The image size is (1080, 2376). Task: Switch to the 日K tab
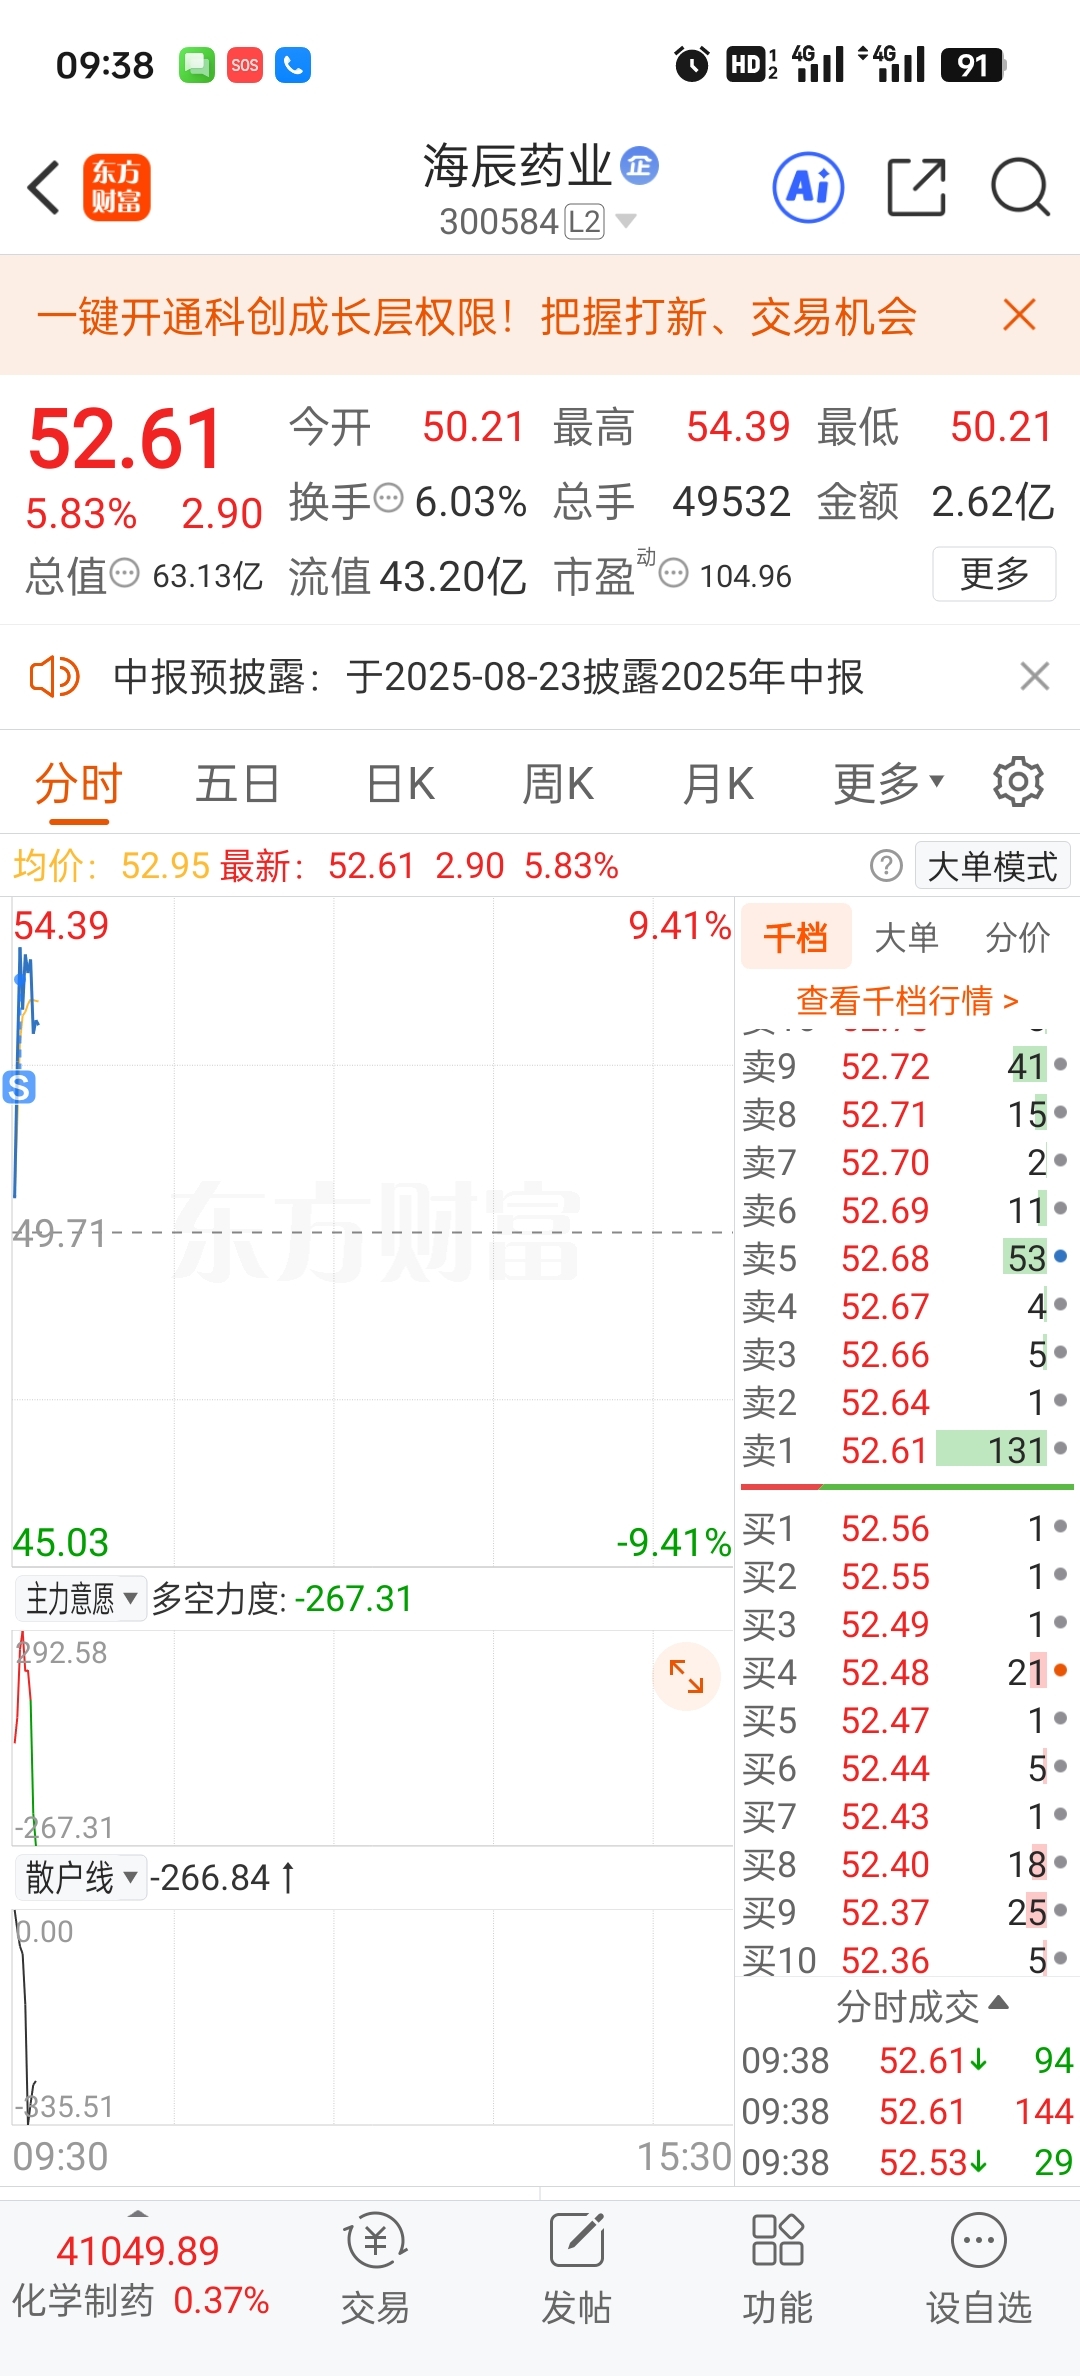[x=400, y=783]
